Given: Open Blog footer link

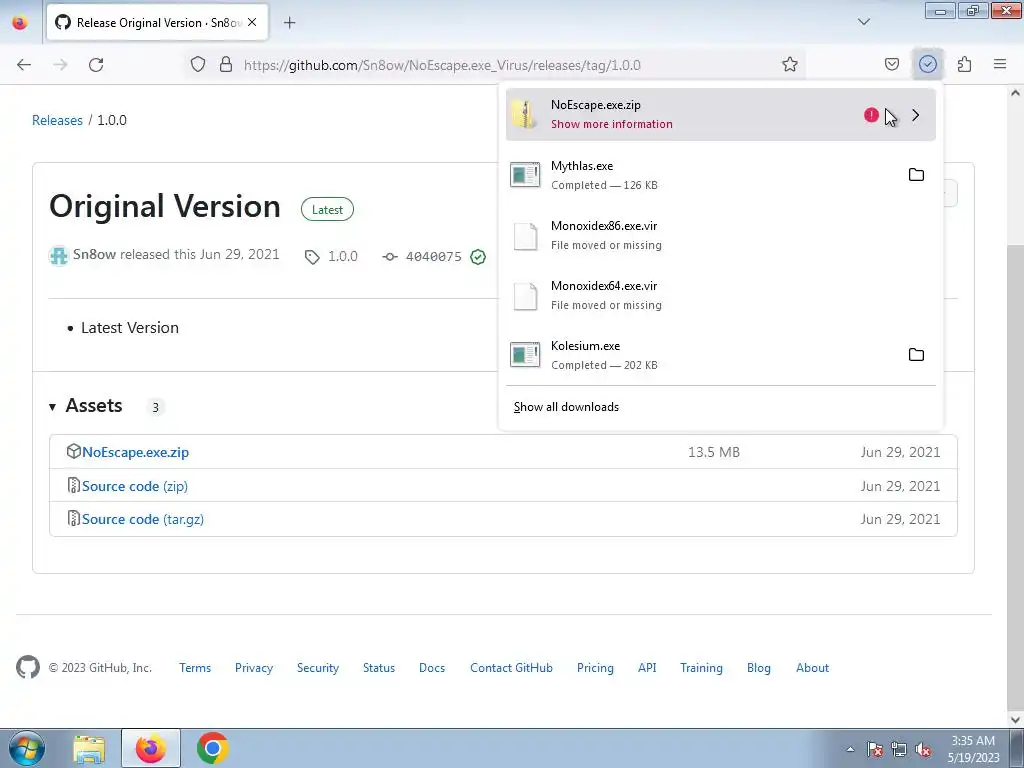Looking at the screenshot, I should coord(758,667).
